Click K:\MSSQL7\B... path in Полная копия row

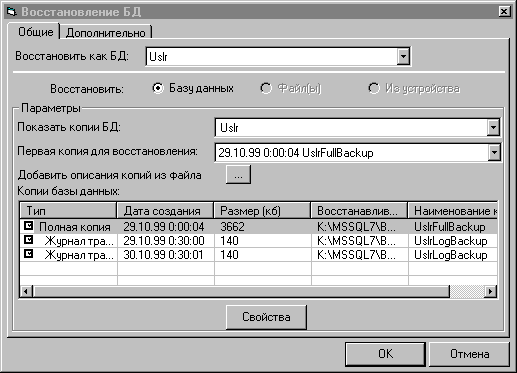point(356,227)
